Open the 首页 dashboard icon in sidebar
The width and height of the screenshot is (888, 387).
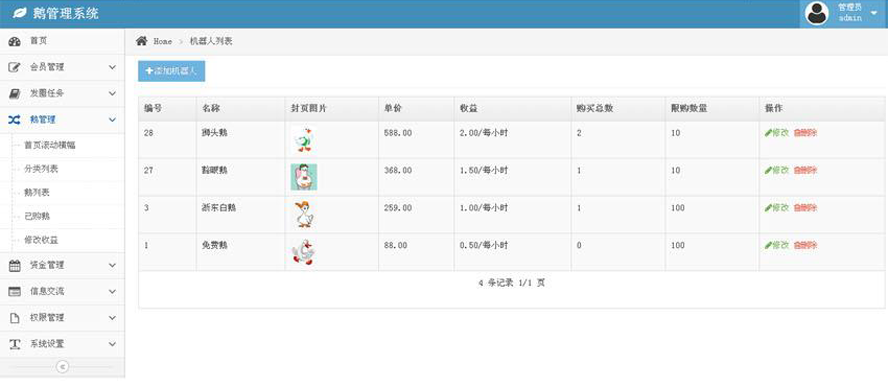point(15,41)
